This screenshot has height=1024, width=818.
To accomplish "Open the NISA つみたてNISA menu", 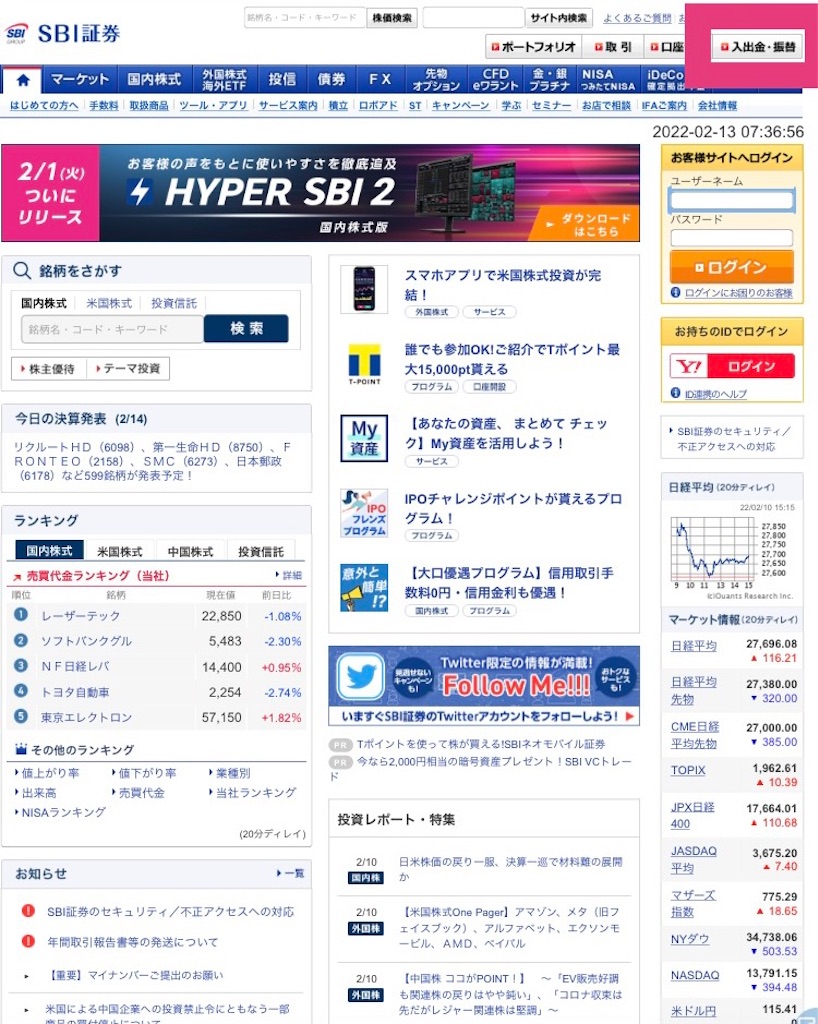I will tap(607, 80).
